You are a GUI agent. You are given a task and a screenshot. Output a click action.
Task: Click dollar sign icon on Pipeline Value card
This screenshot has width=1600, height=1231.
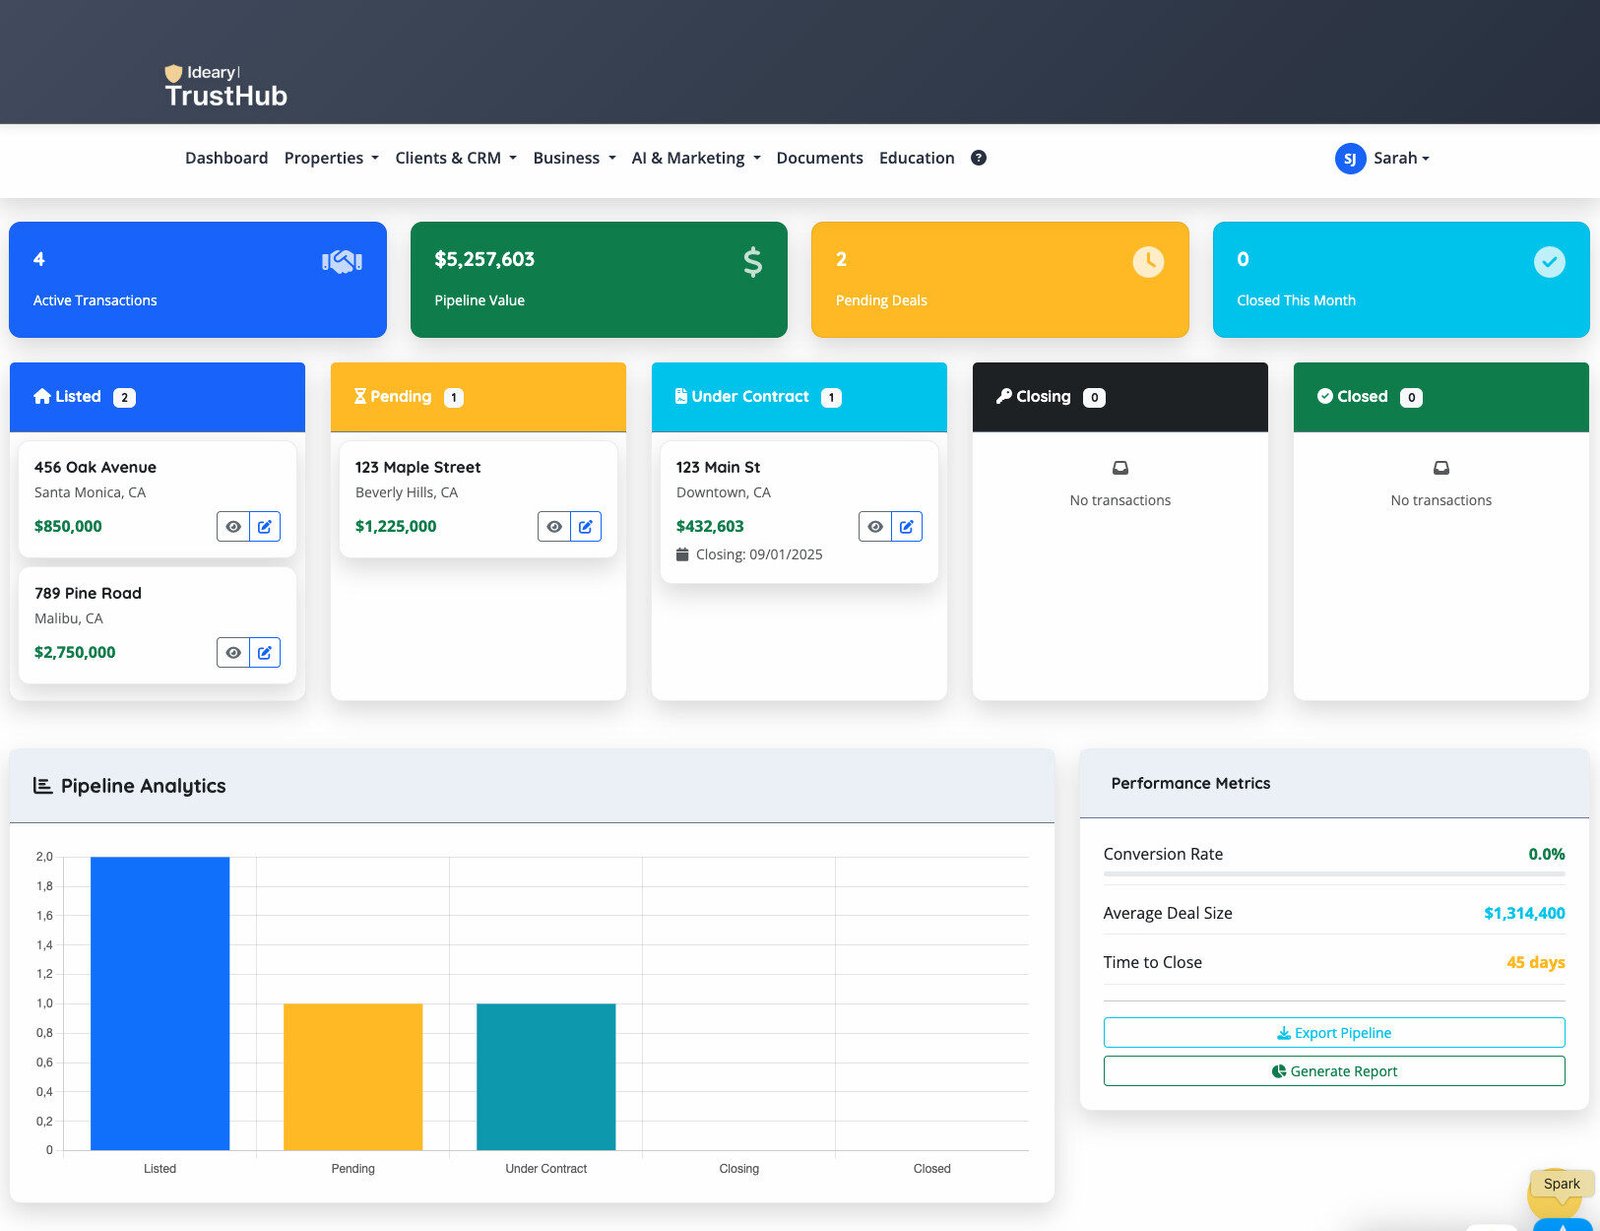point(753,262)
